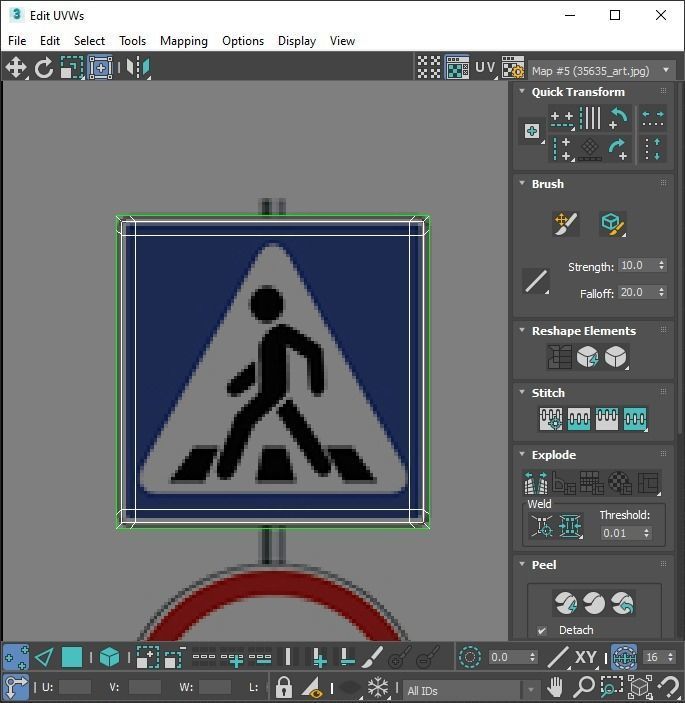Click the Rotate +90 around pivot icon
The height and width of the screenshot is (703, 685).
[619, 149]
